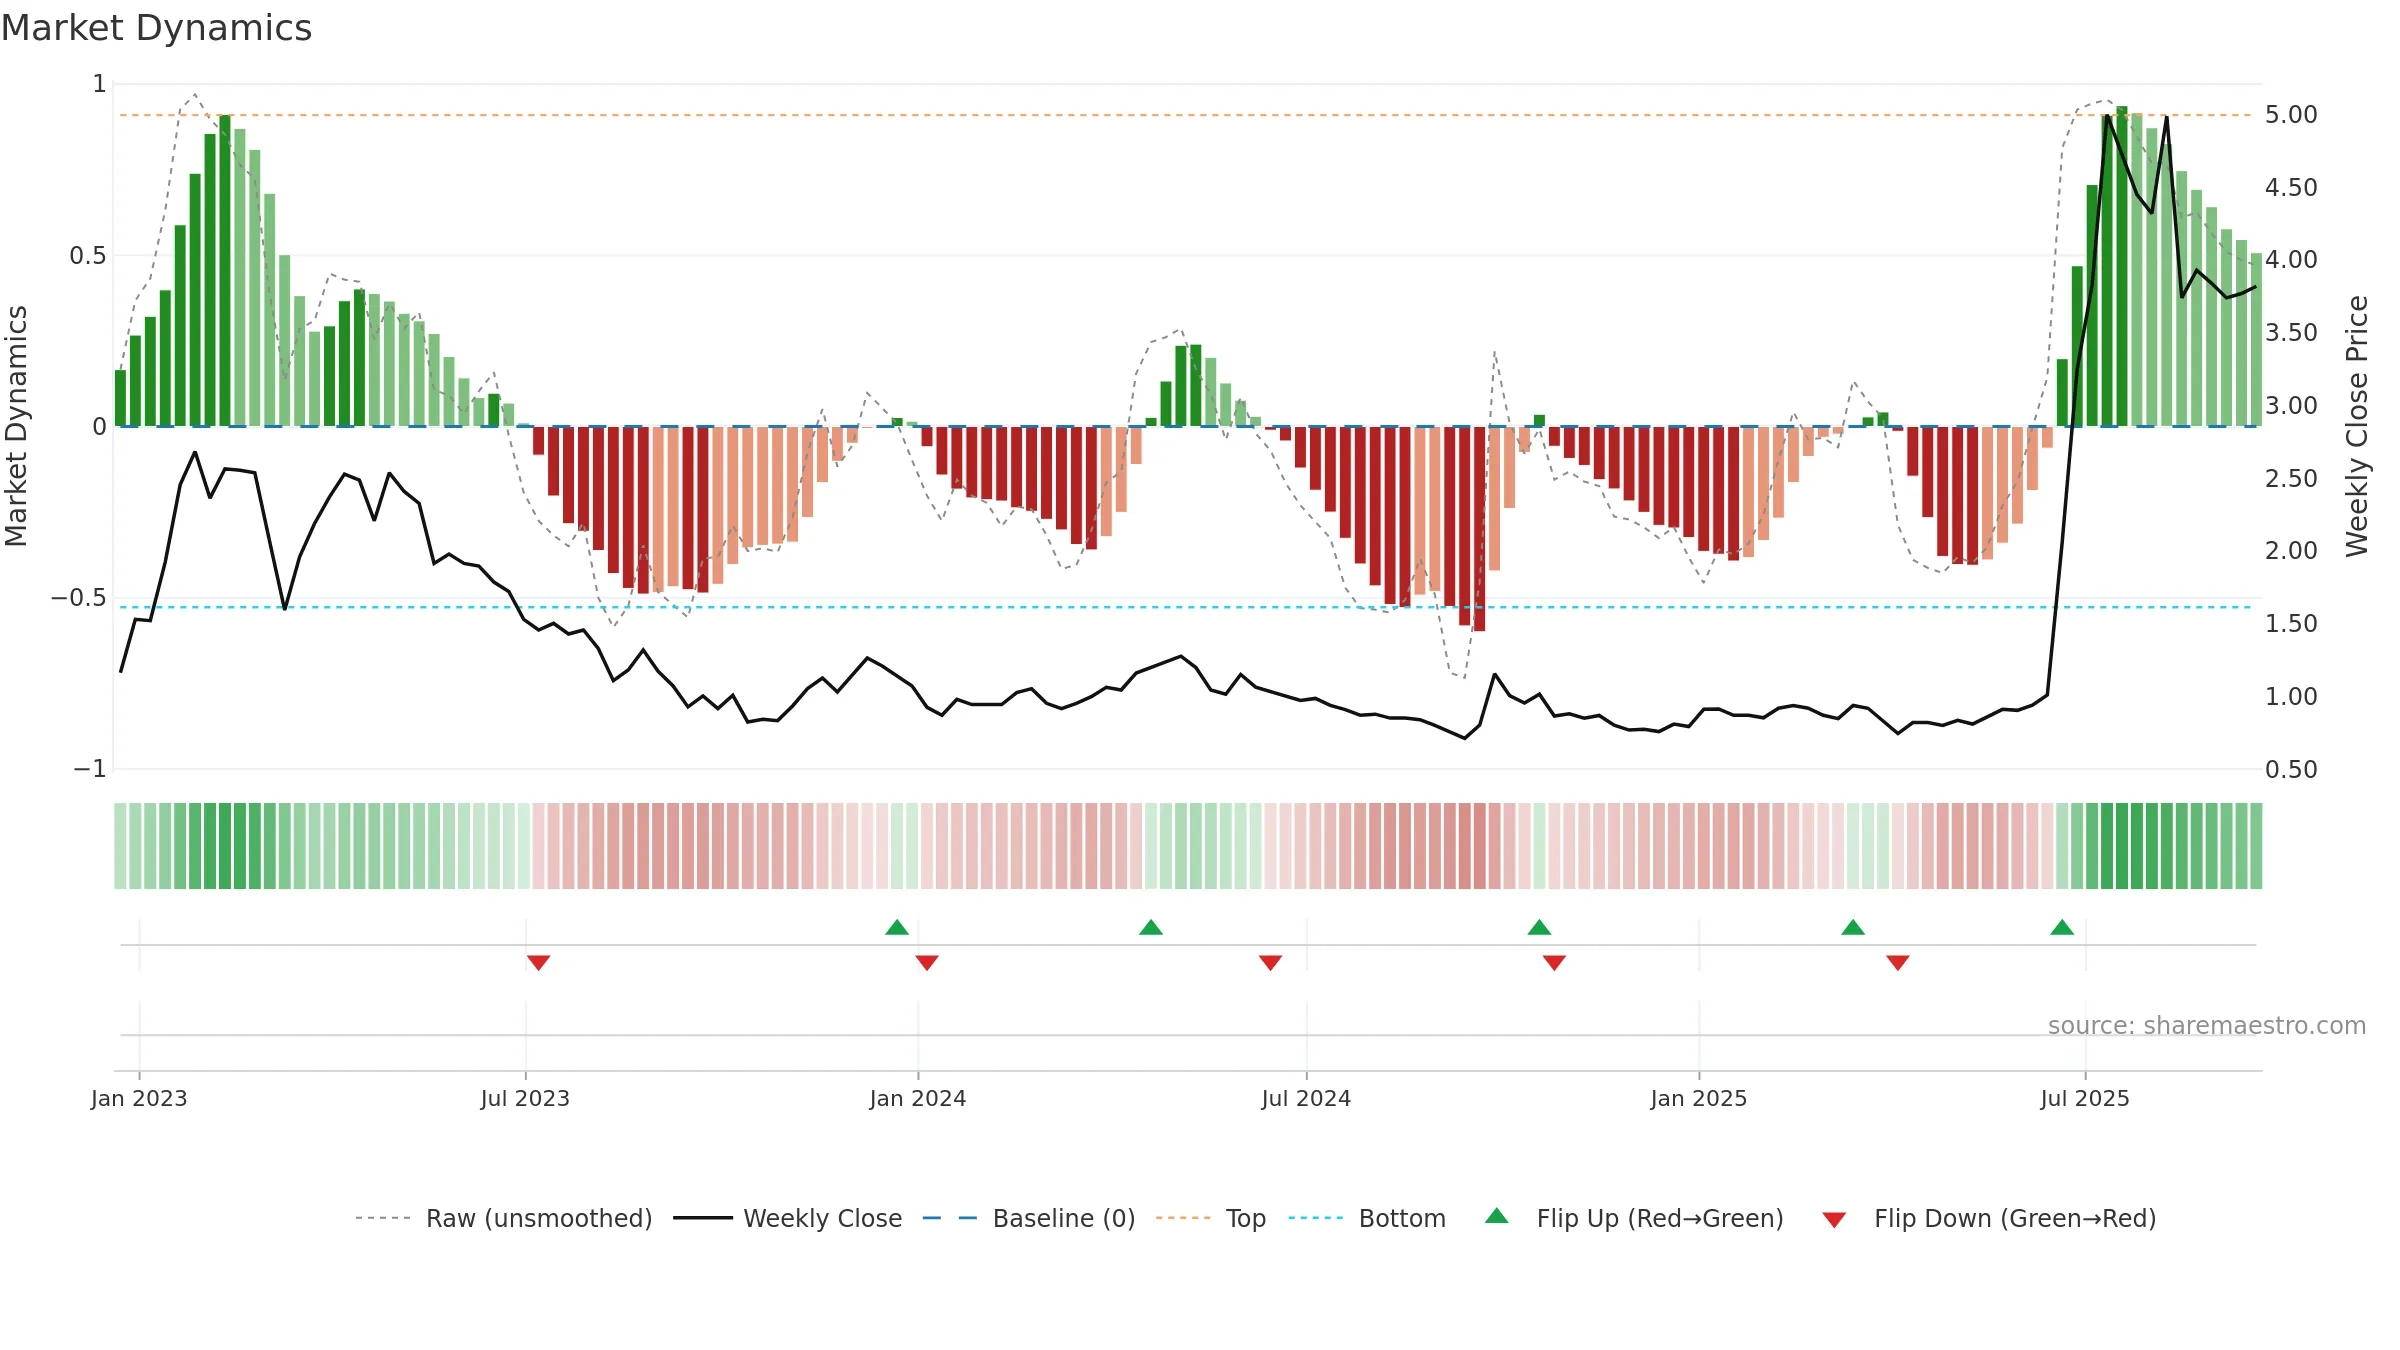Click the Weekly Close Price axis title
Screen dimensions: 2400x1350
[x=2357, y=426]
